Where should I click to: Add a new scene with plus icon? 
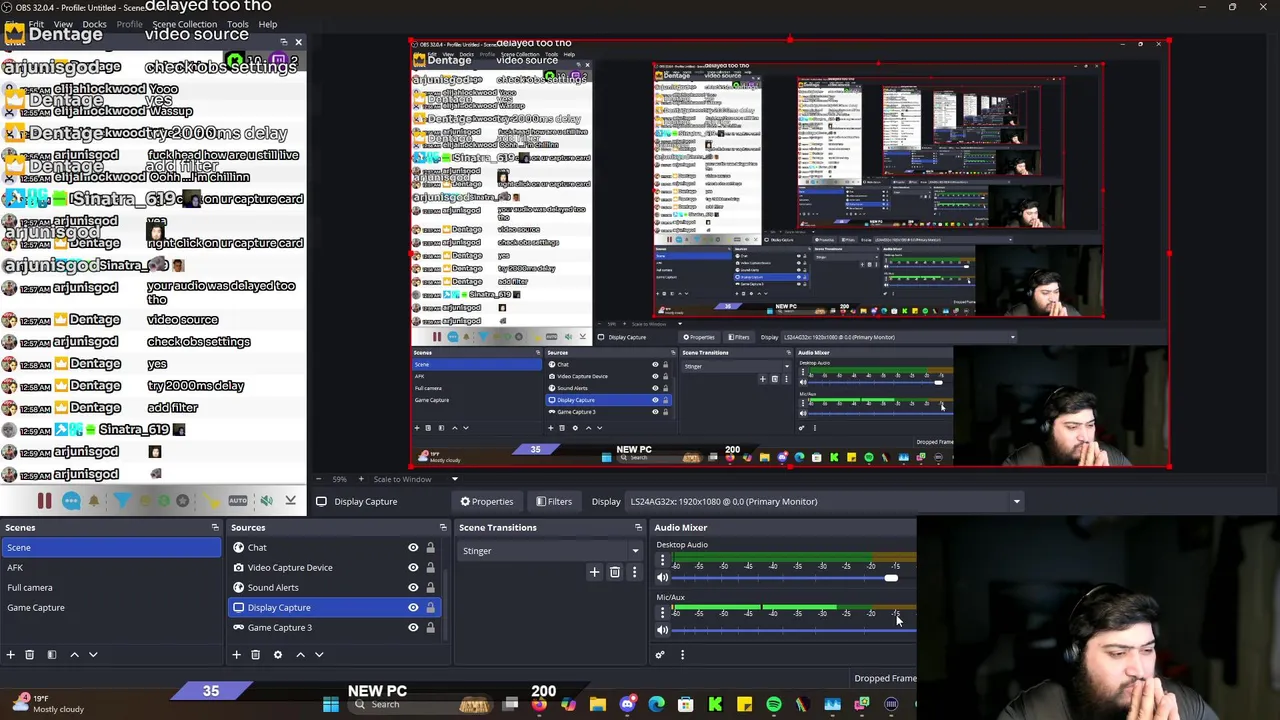10,655
